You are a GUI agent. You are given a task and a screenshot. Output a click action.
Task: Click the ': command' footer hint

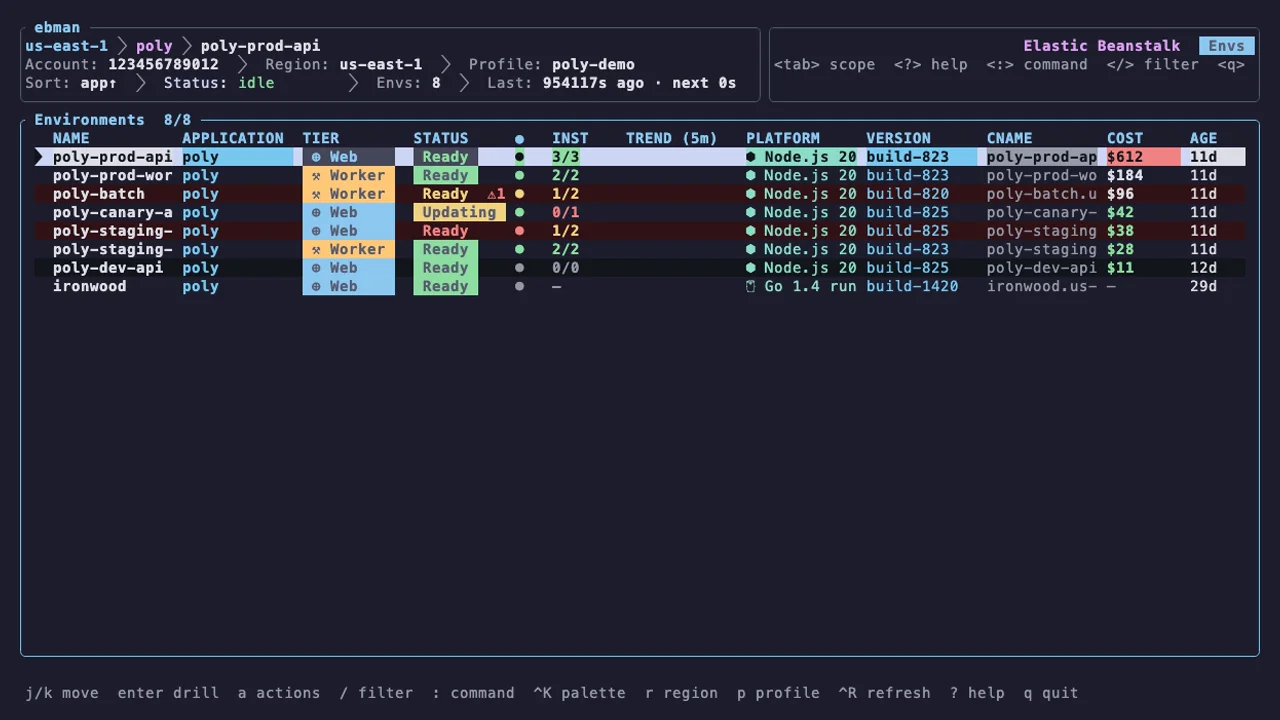(x=473, y=693)
